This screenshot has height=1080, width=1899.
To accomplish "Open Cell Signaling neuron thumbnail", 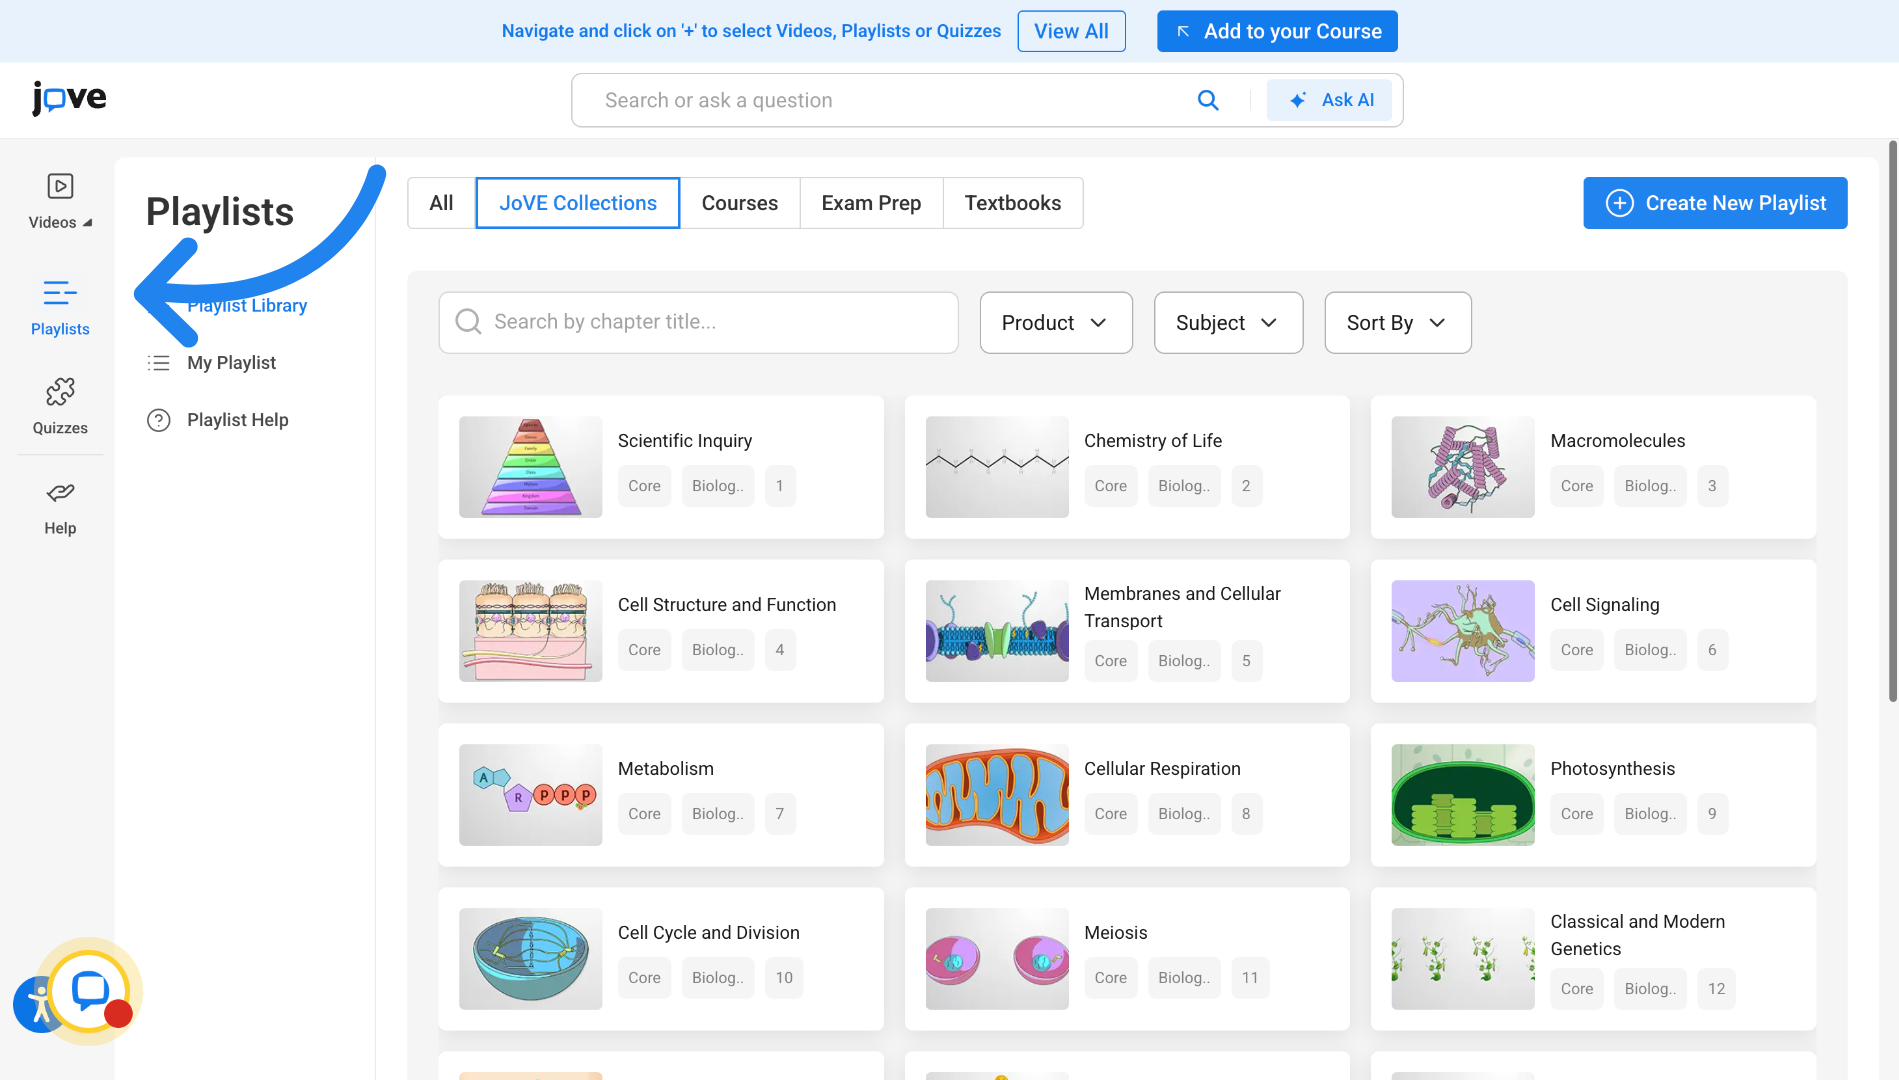I will tap(1463, 631).
